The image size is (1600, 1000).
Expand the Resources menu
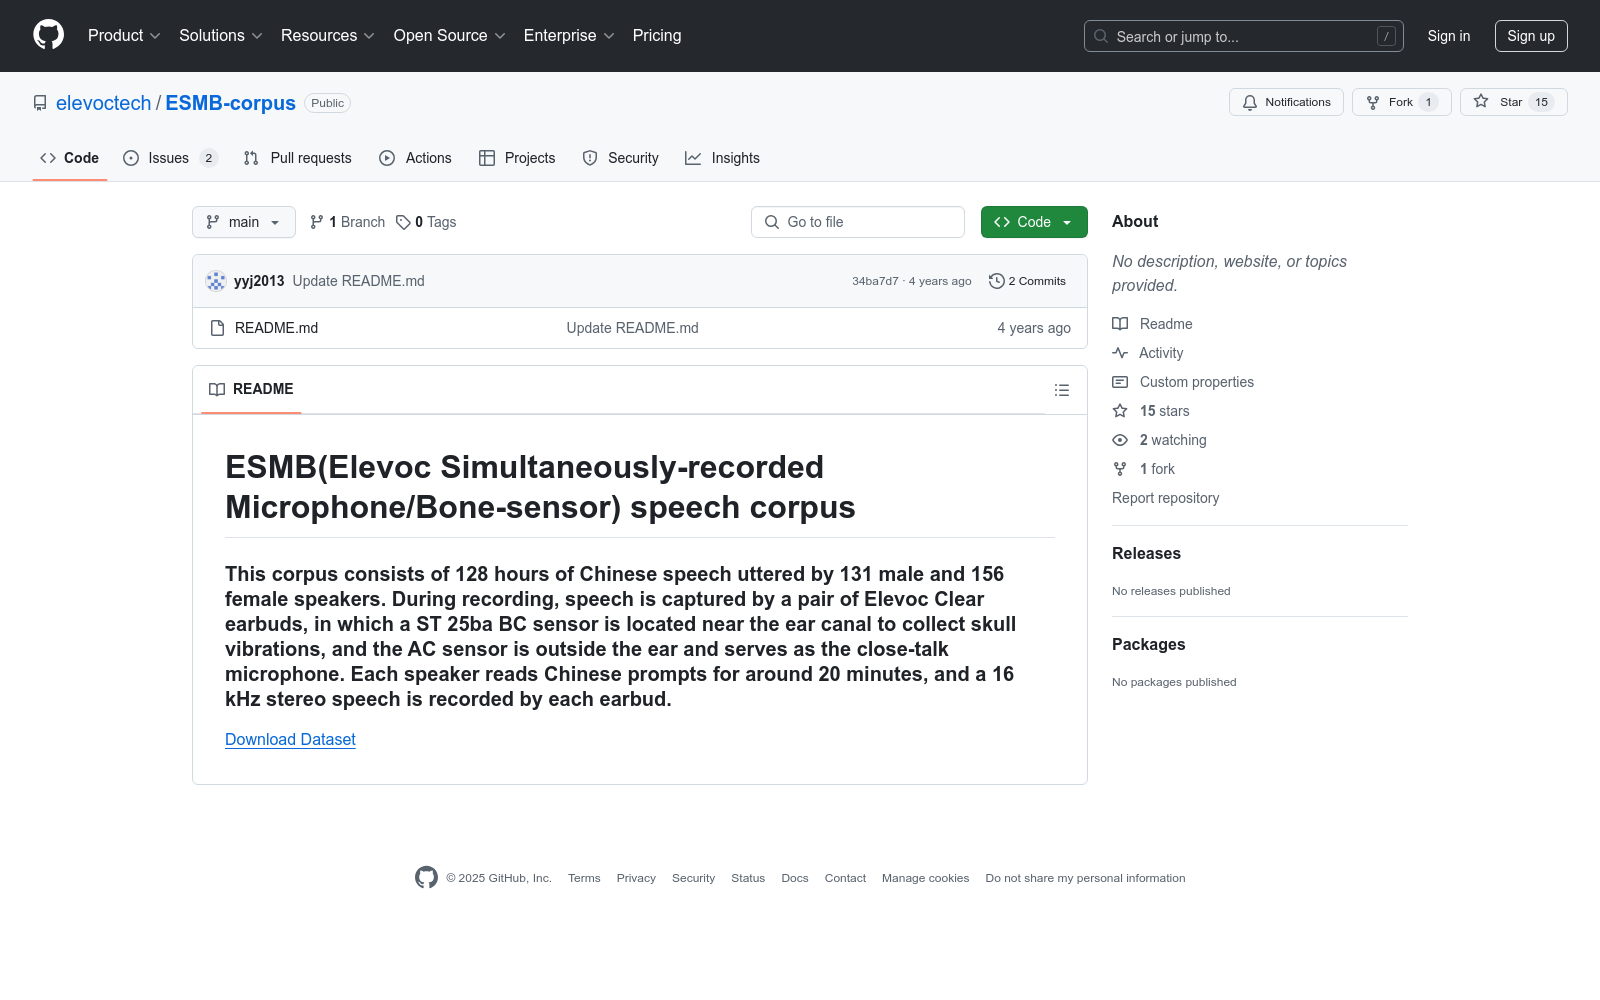(x=328, y=35)
